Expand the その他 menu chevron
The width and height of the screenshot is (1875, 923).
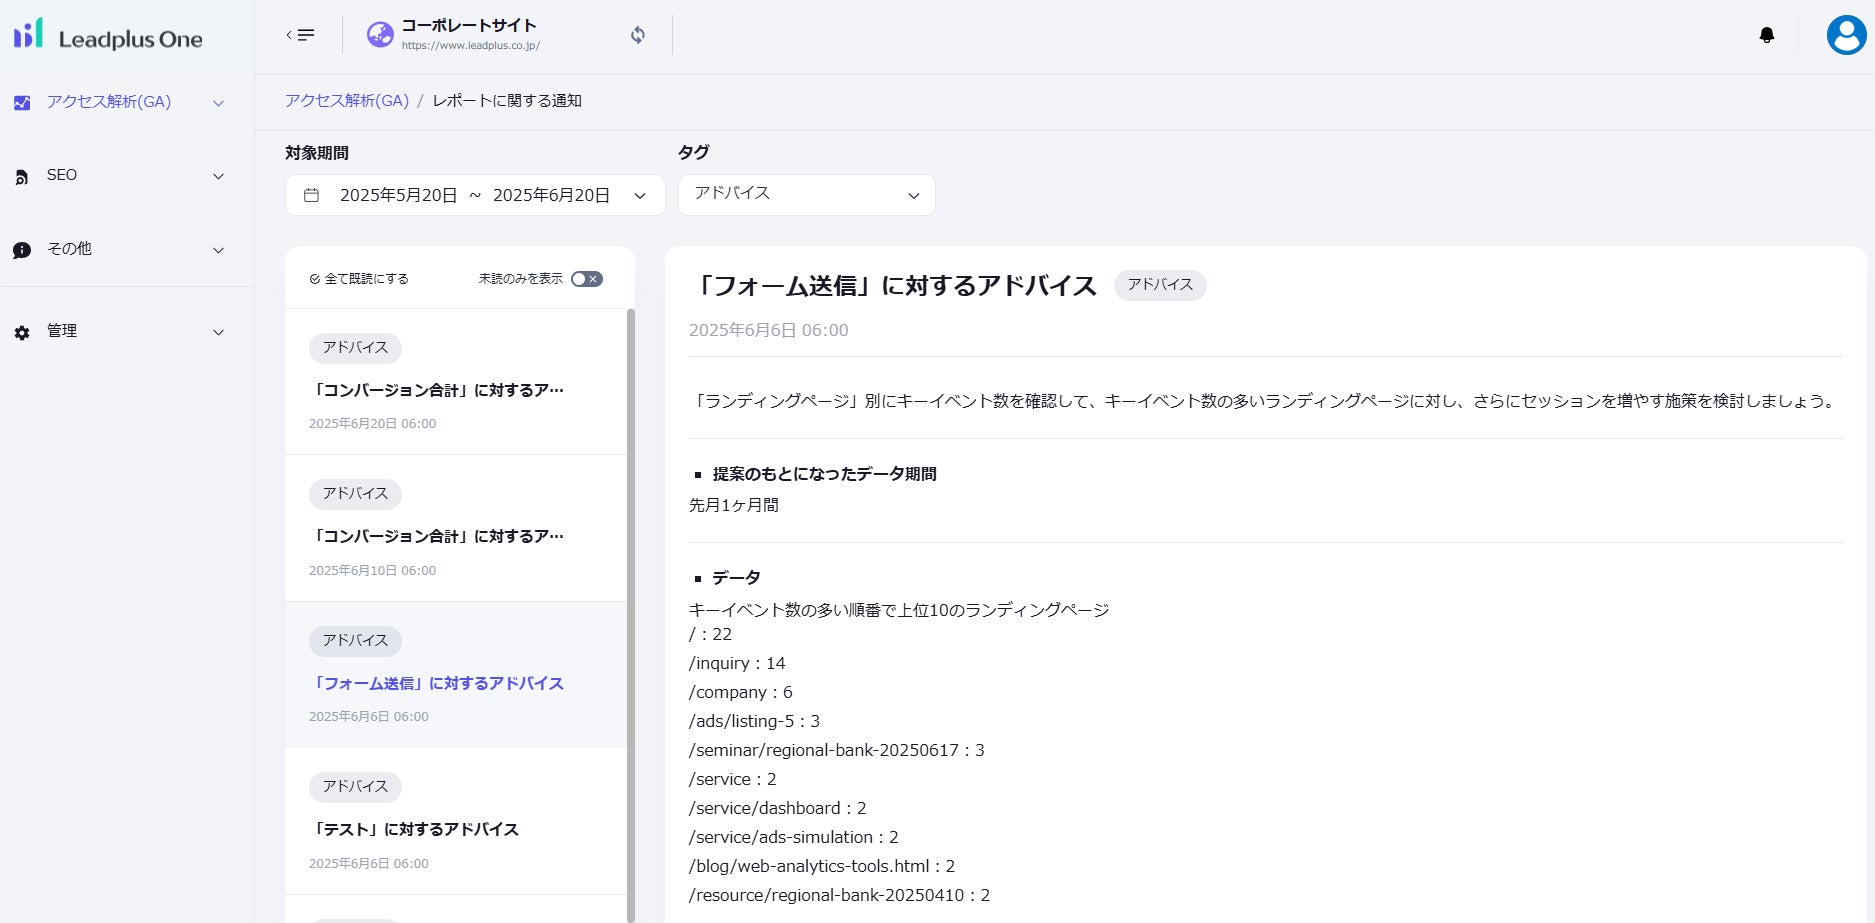point(218,250)
